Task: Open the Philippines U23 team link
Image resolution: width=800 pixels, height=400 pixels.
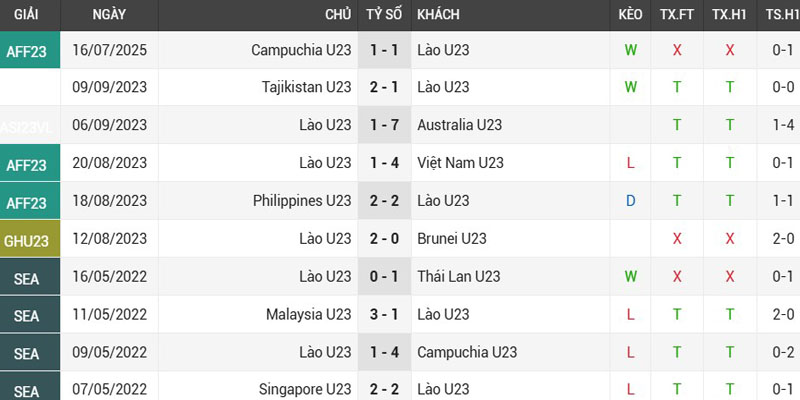Action: click(x=303, y=201)
